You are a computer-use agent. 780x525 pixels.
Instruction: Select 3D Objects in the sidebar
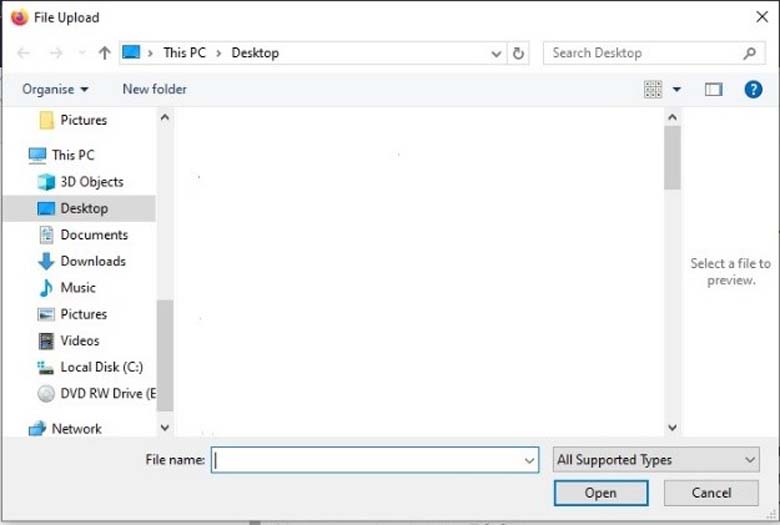91,182
